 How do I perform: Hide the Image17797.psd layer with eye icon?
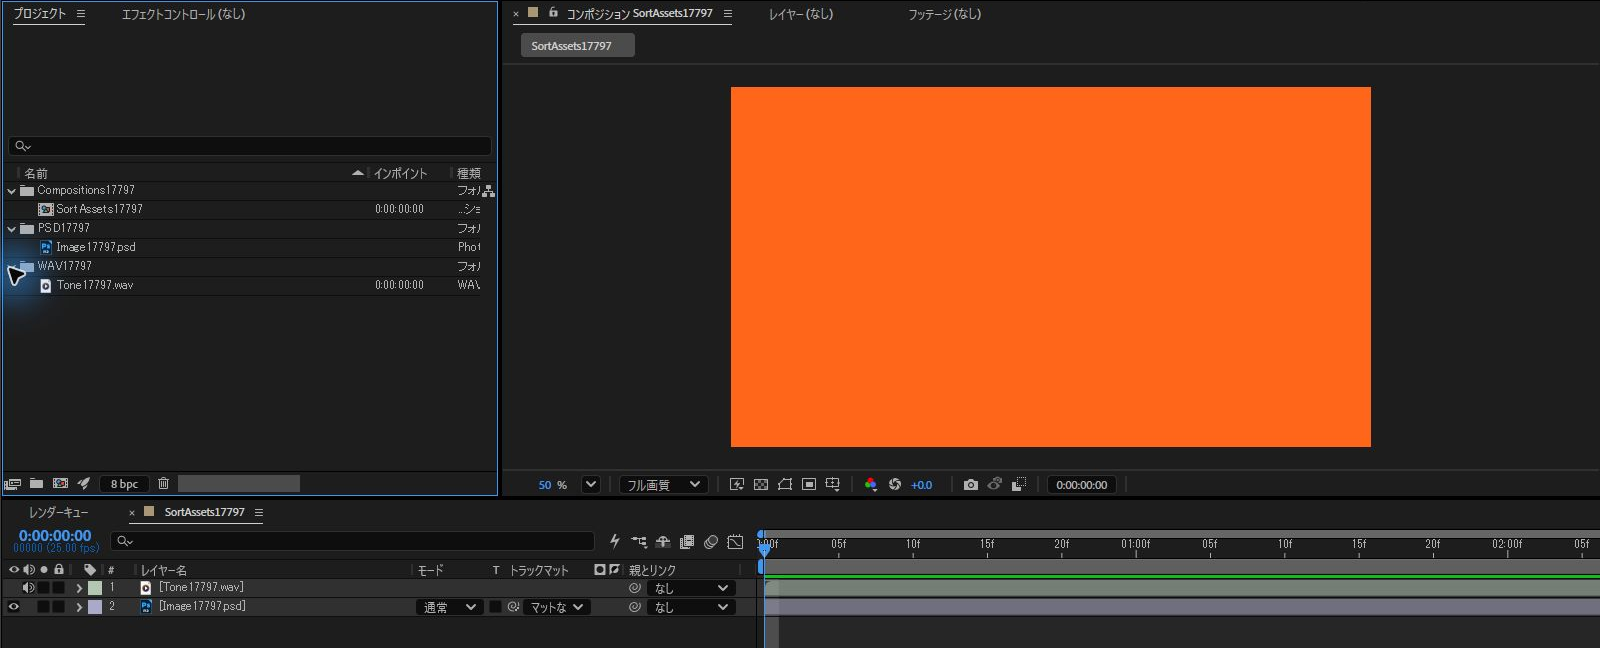(14, 607)
